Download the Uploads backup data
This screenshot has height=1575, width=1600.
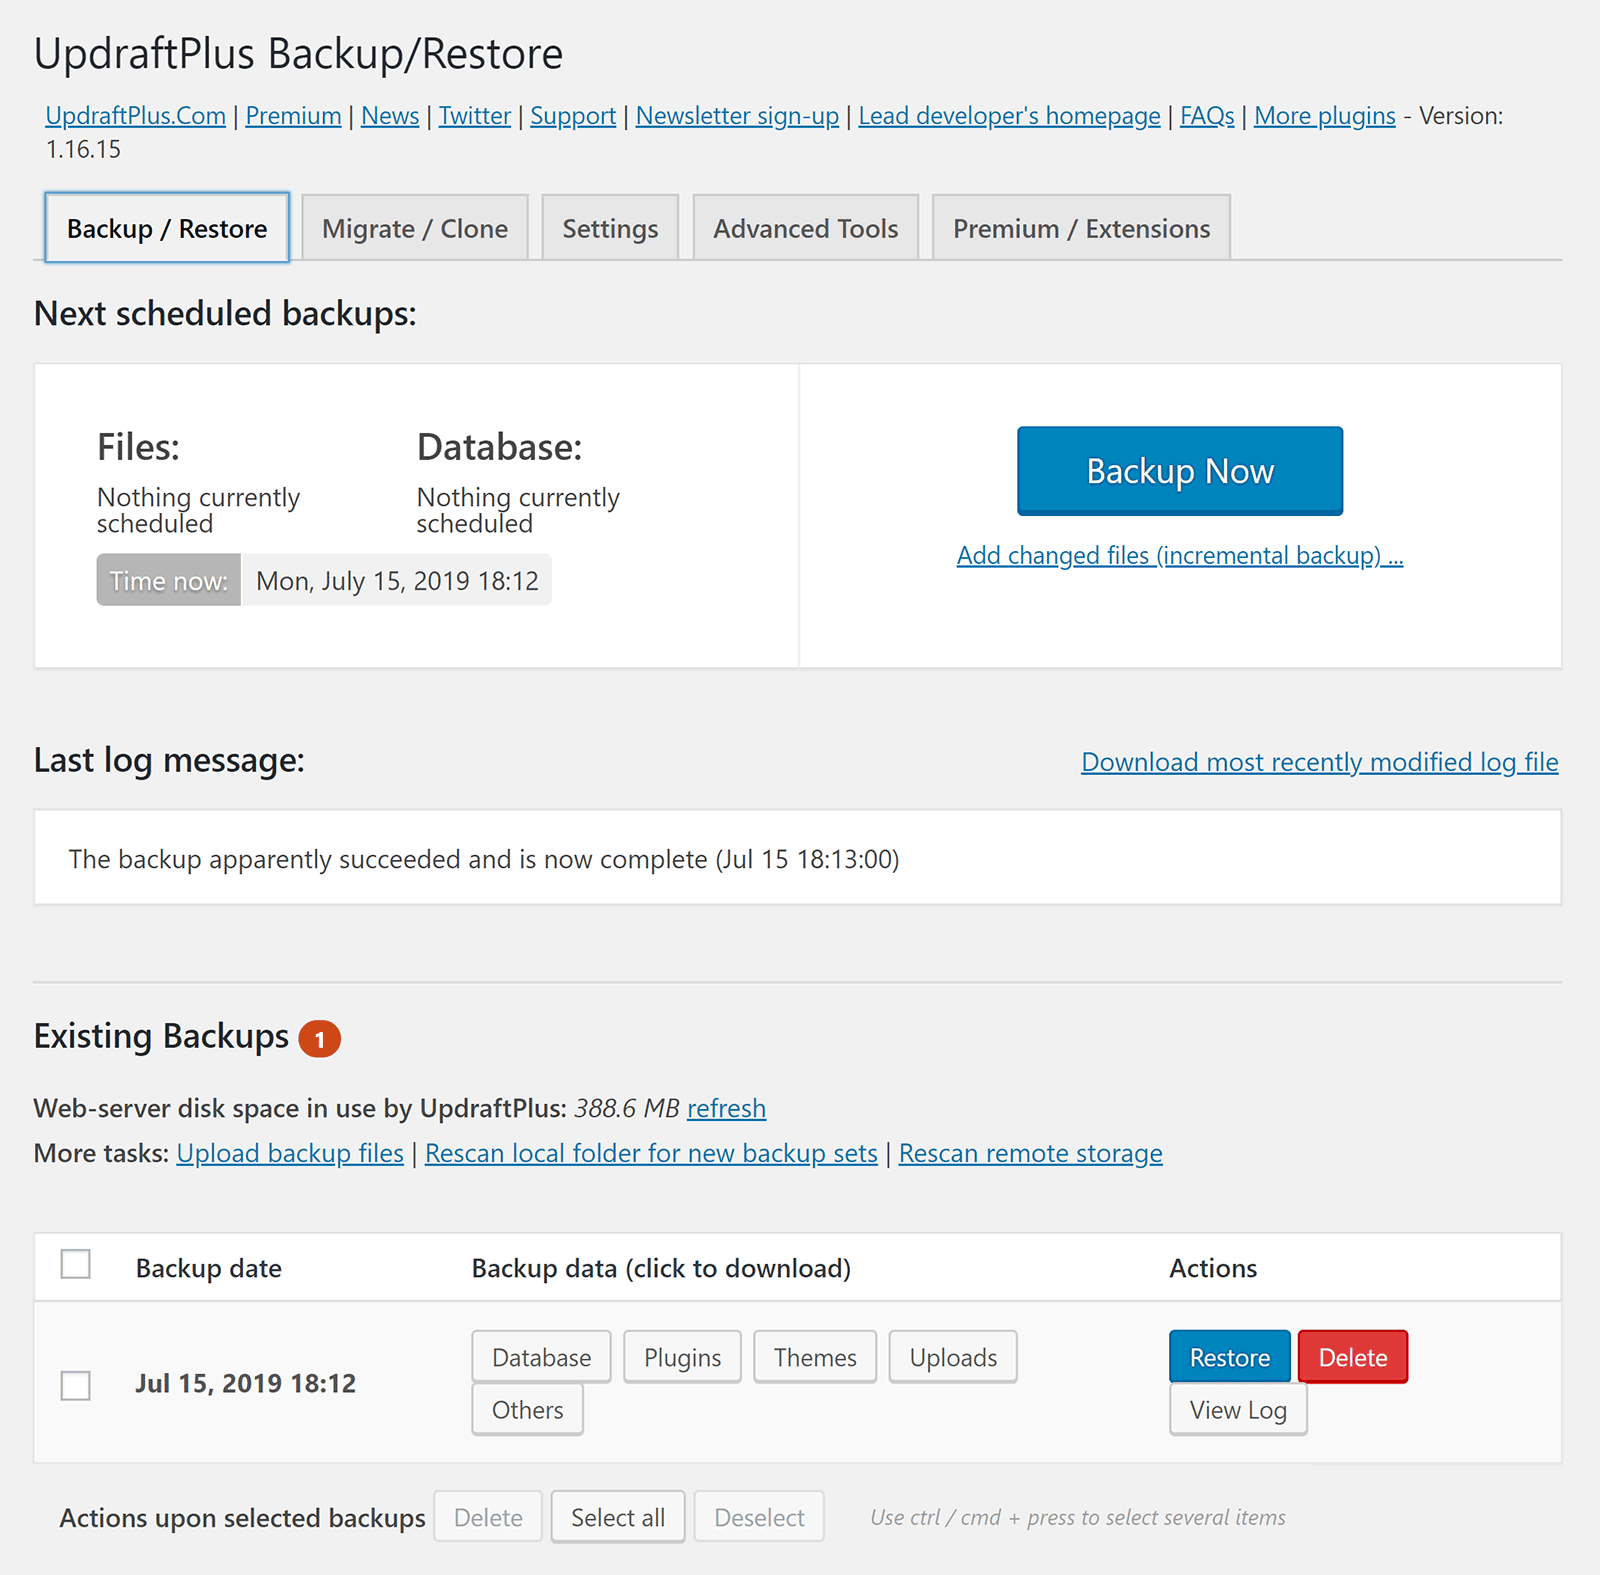[953, 1357]
